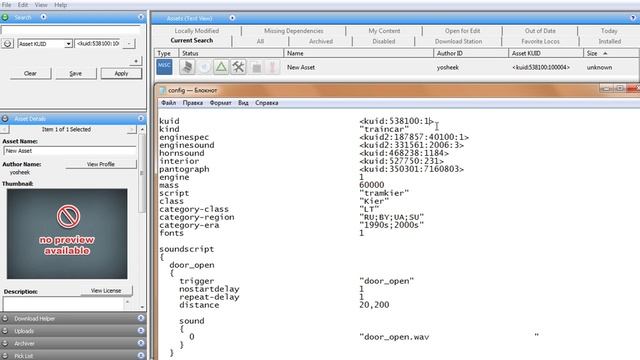
Task: Click the faded red exclamation status icon
Action: point(272,67)
